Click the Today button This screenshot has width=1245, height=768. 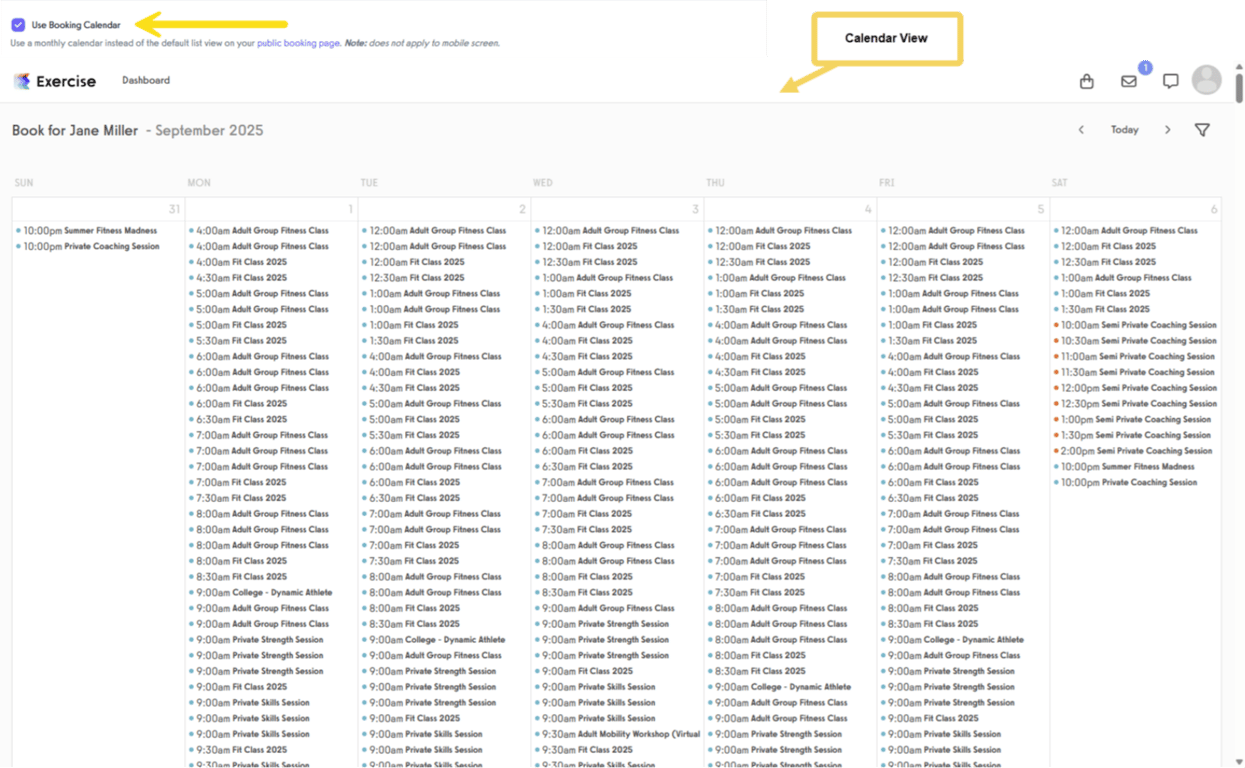[x=1124, y=129]
